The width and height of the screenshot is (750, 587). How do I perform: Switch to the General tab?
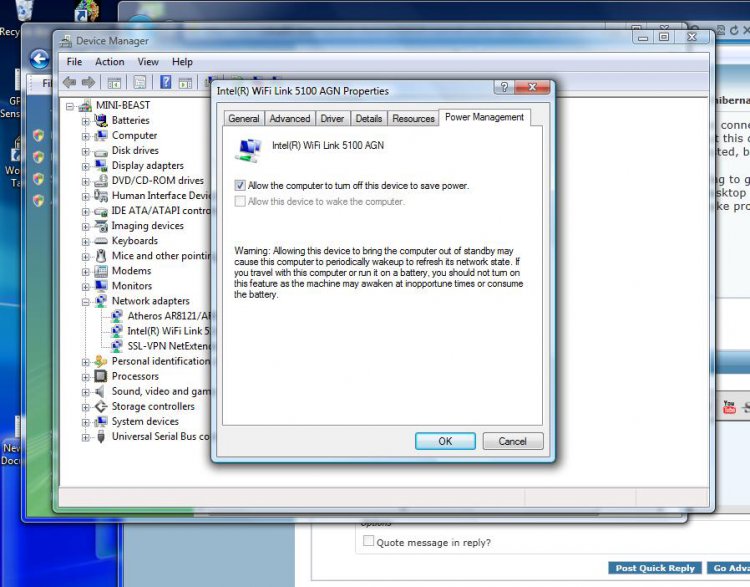(x=244, y=119)
